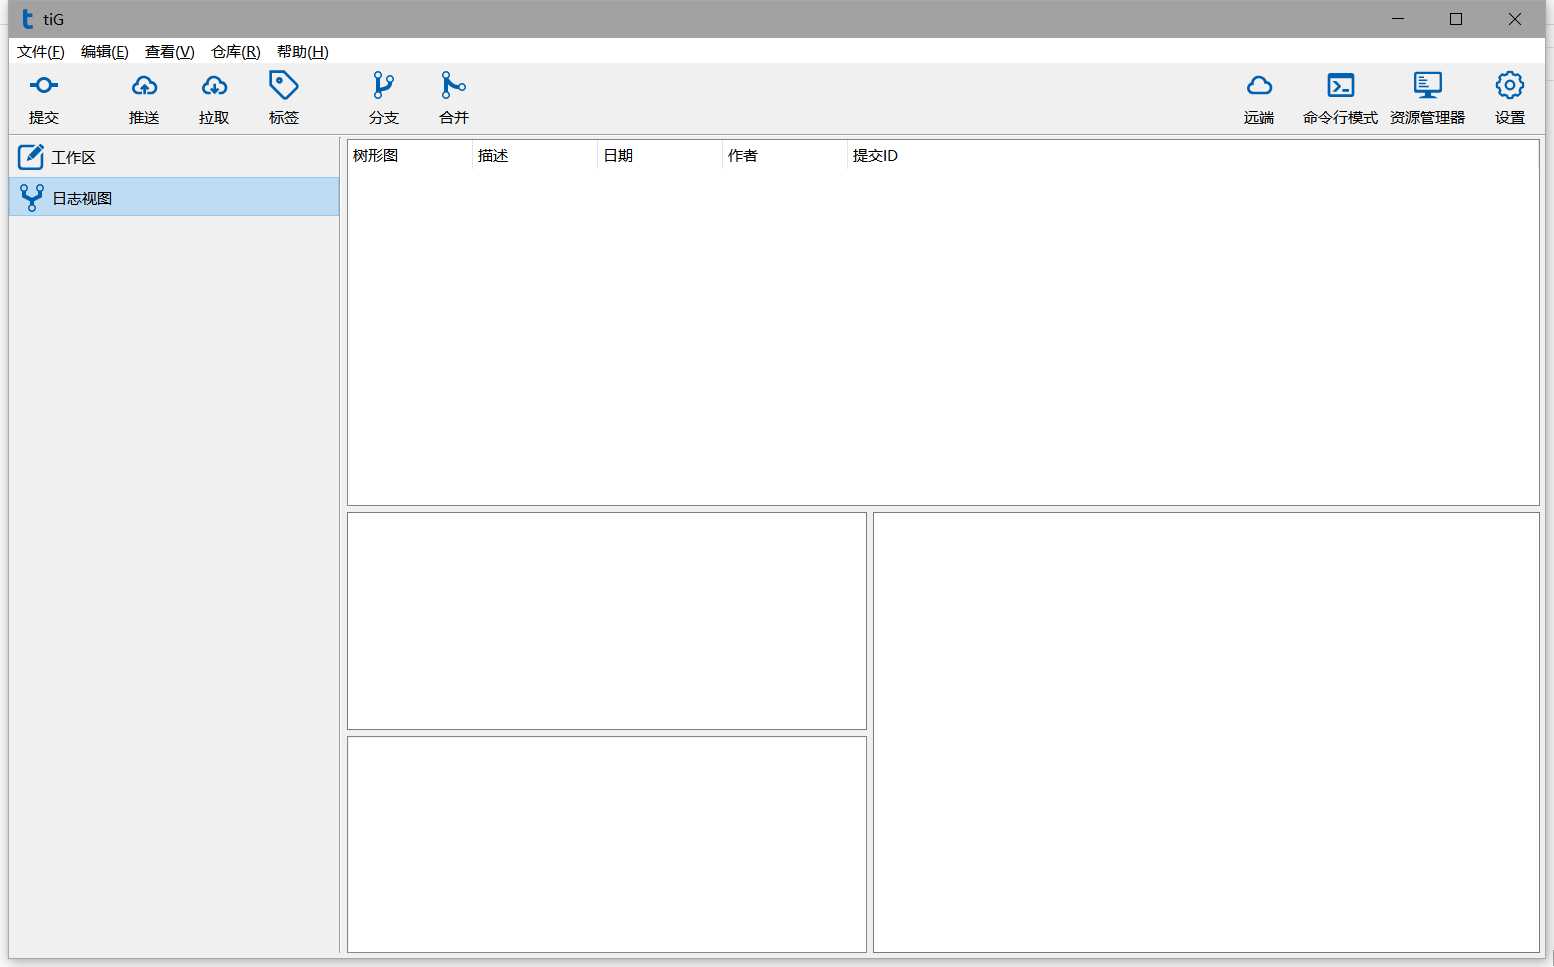Image resolution: width=1554 pixels, height=967 pixels.
Task: Open the 帮助(H) menu
Action: click(x=303, y=52)
